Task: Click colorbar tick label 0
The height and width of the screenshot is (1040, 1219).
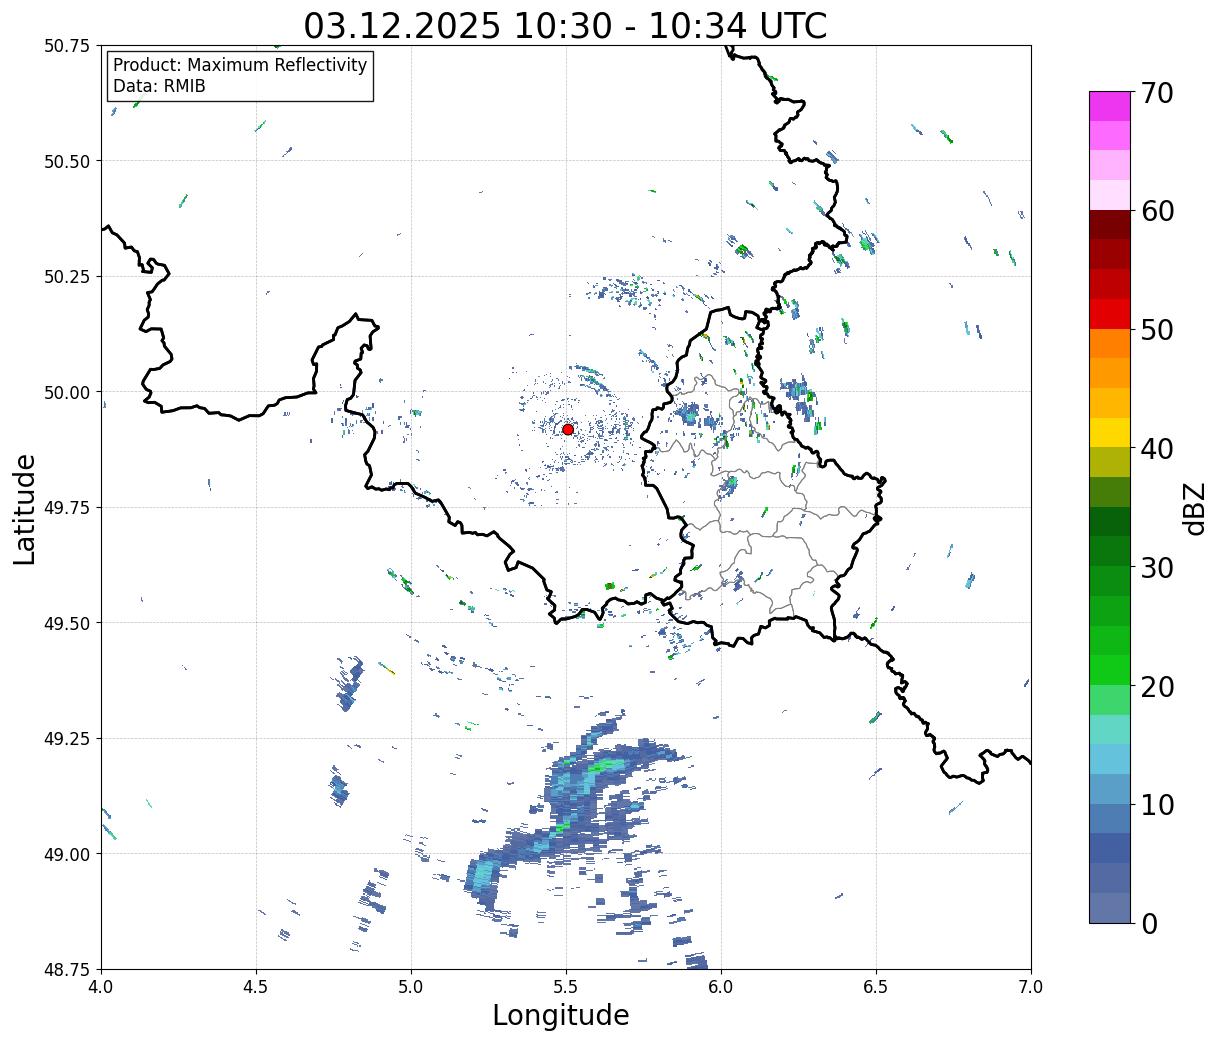Action: [1149, 923]
